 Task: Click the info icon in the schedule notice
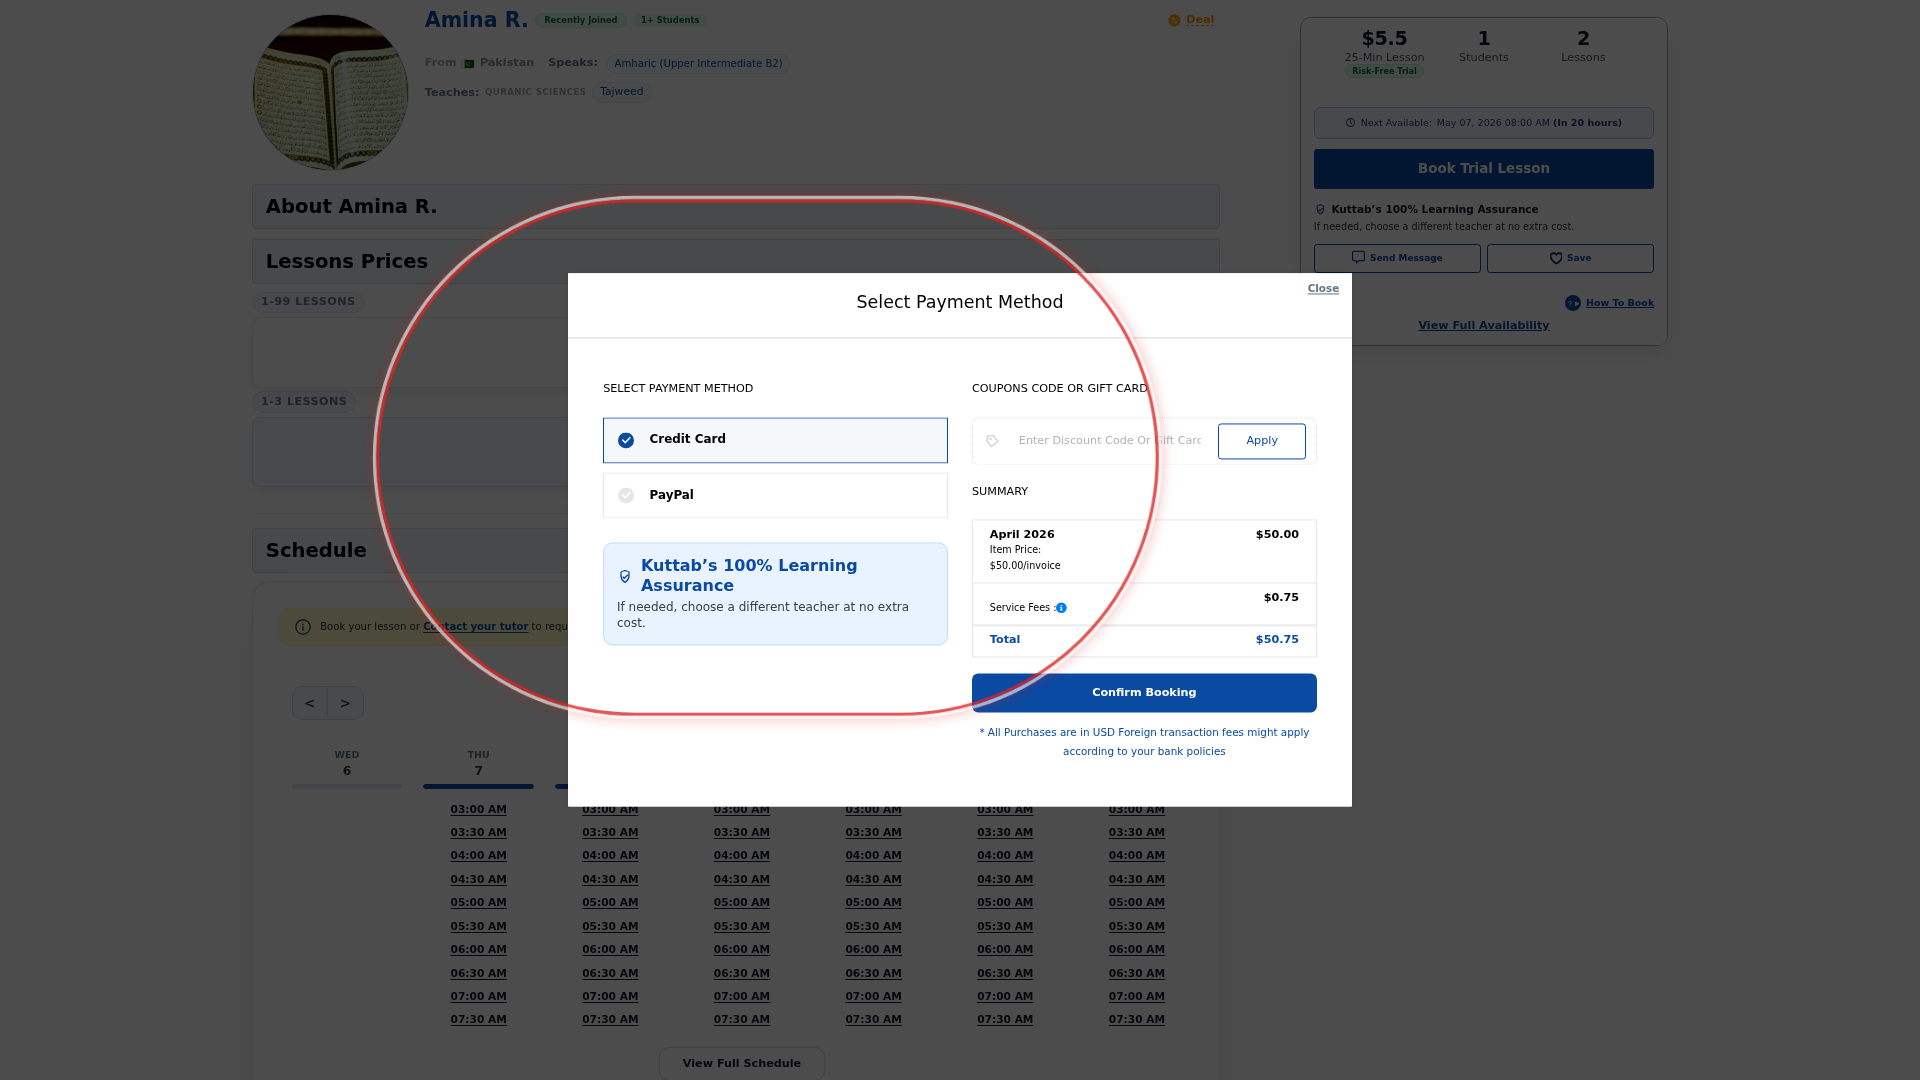[303, 627]
